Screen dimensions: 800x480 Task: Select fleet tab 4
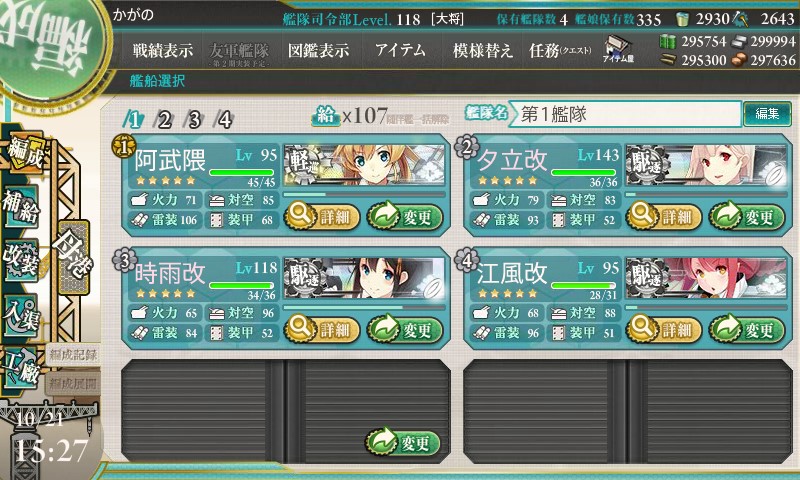point(224,120)
